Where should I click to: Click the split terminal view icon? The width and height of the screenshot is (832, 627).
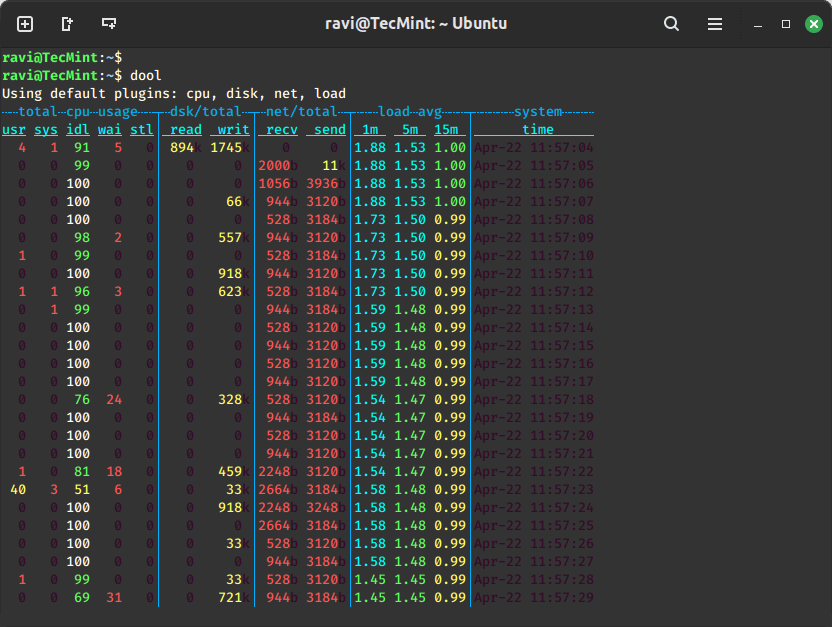[x=109, y=23]
